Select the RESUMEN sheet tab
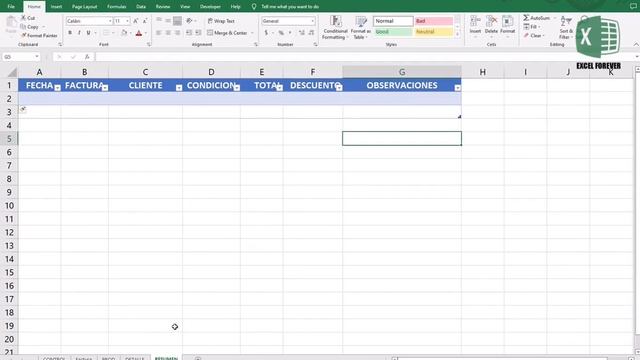Screen dimensions: 640x360 166,358
